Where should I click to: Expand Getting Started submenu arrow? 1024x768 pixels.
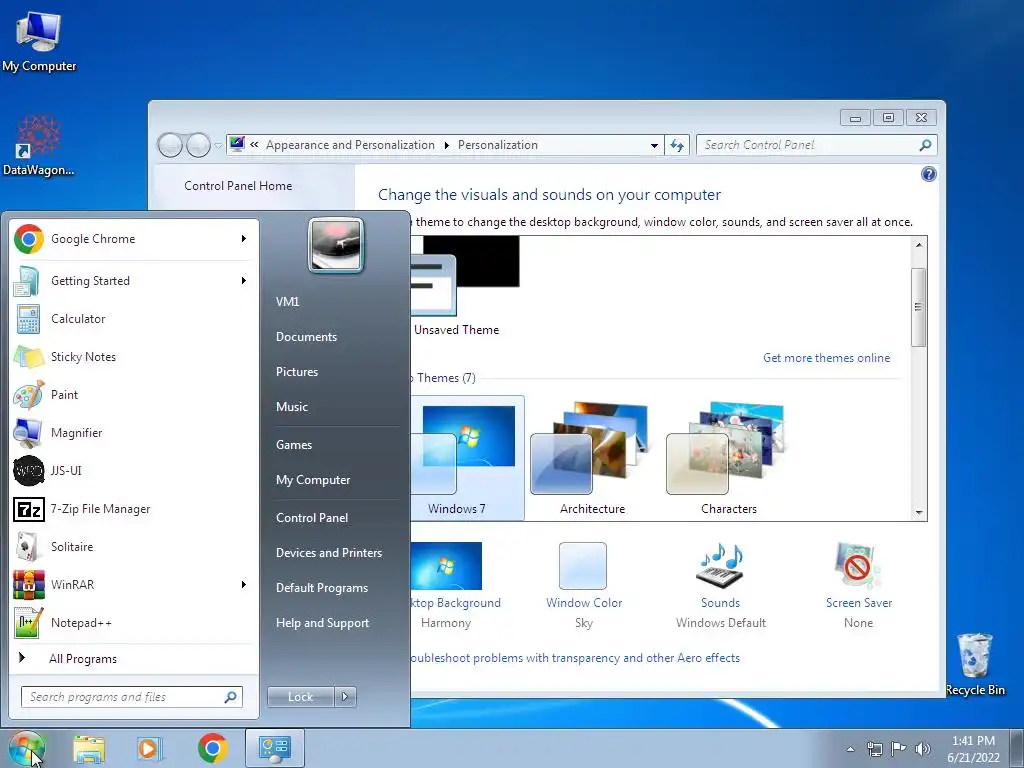tap(244, 281)
